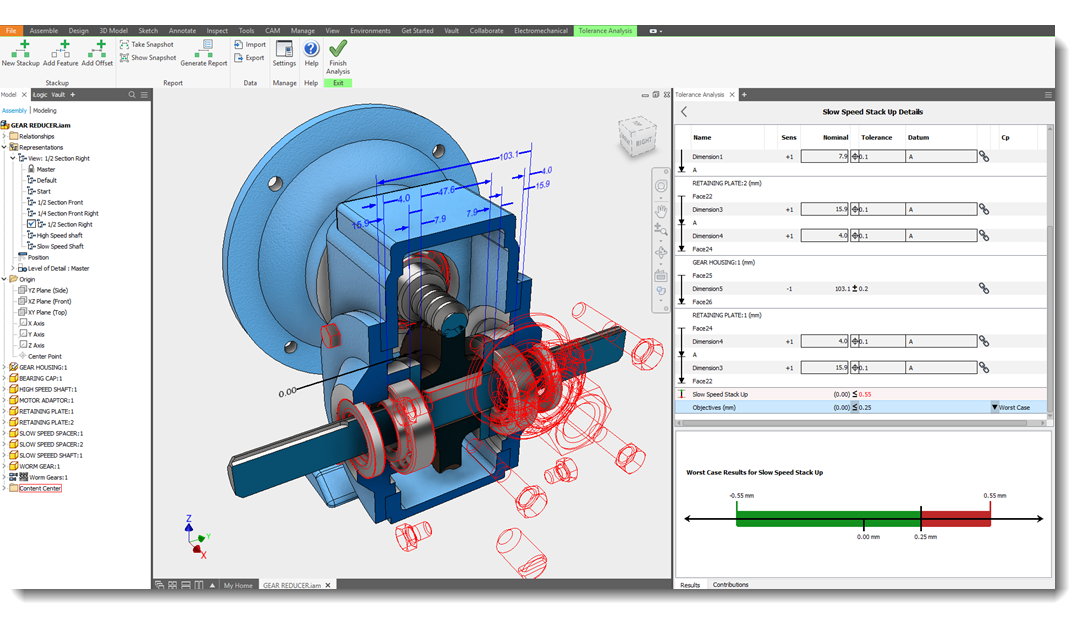The width and height of the screenshot is (1080, 618).
Task: Expand Level of Detail : Master
Action: point(13,269)
